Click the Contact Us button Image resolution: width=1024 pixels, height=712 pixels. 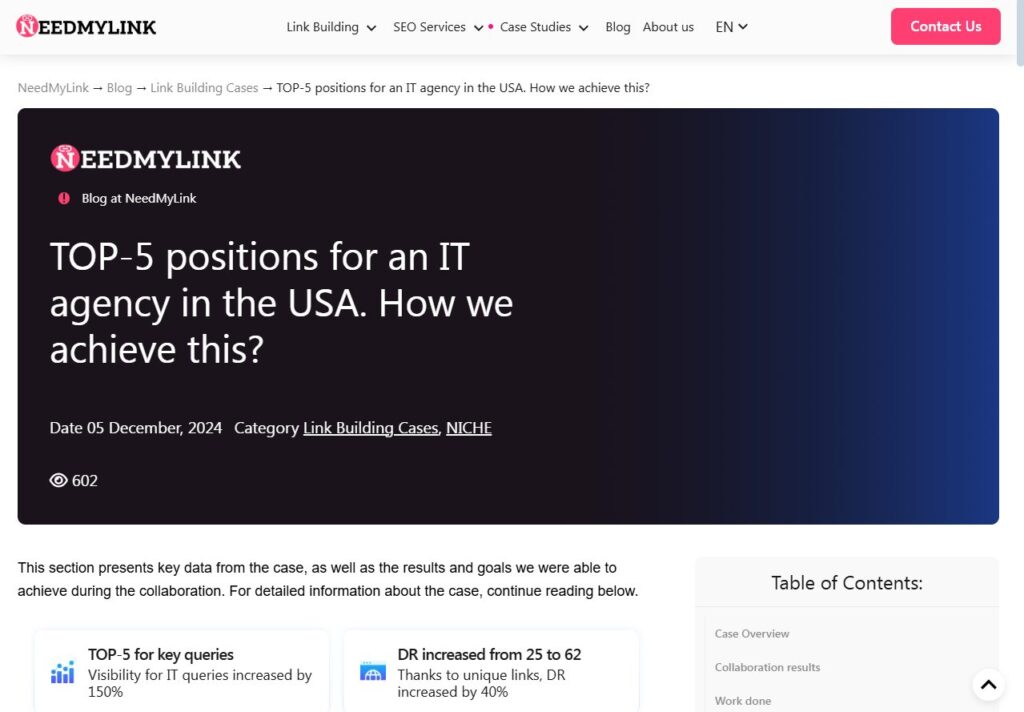tap(945, 26)
